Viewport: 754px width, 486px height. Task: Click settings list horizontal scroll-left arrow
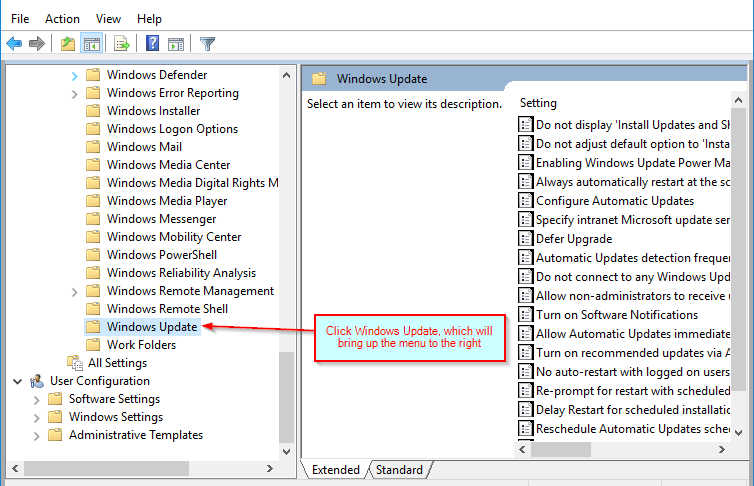(x=522, y=449)
